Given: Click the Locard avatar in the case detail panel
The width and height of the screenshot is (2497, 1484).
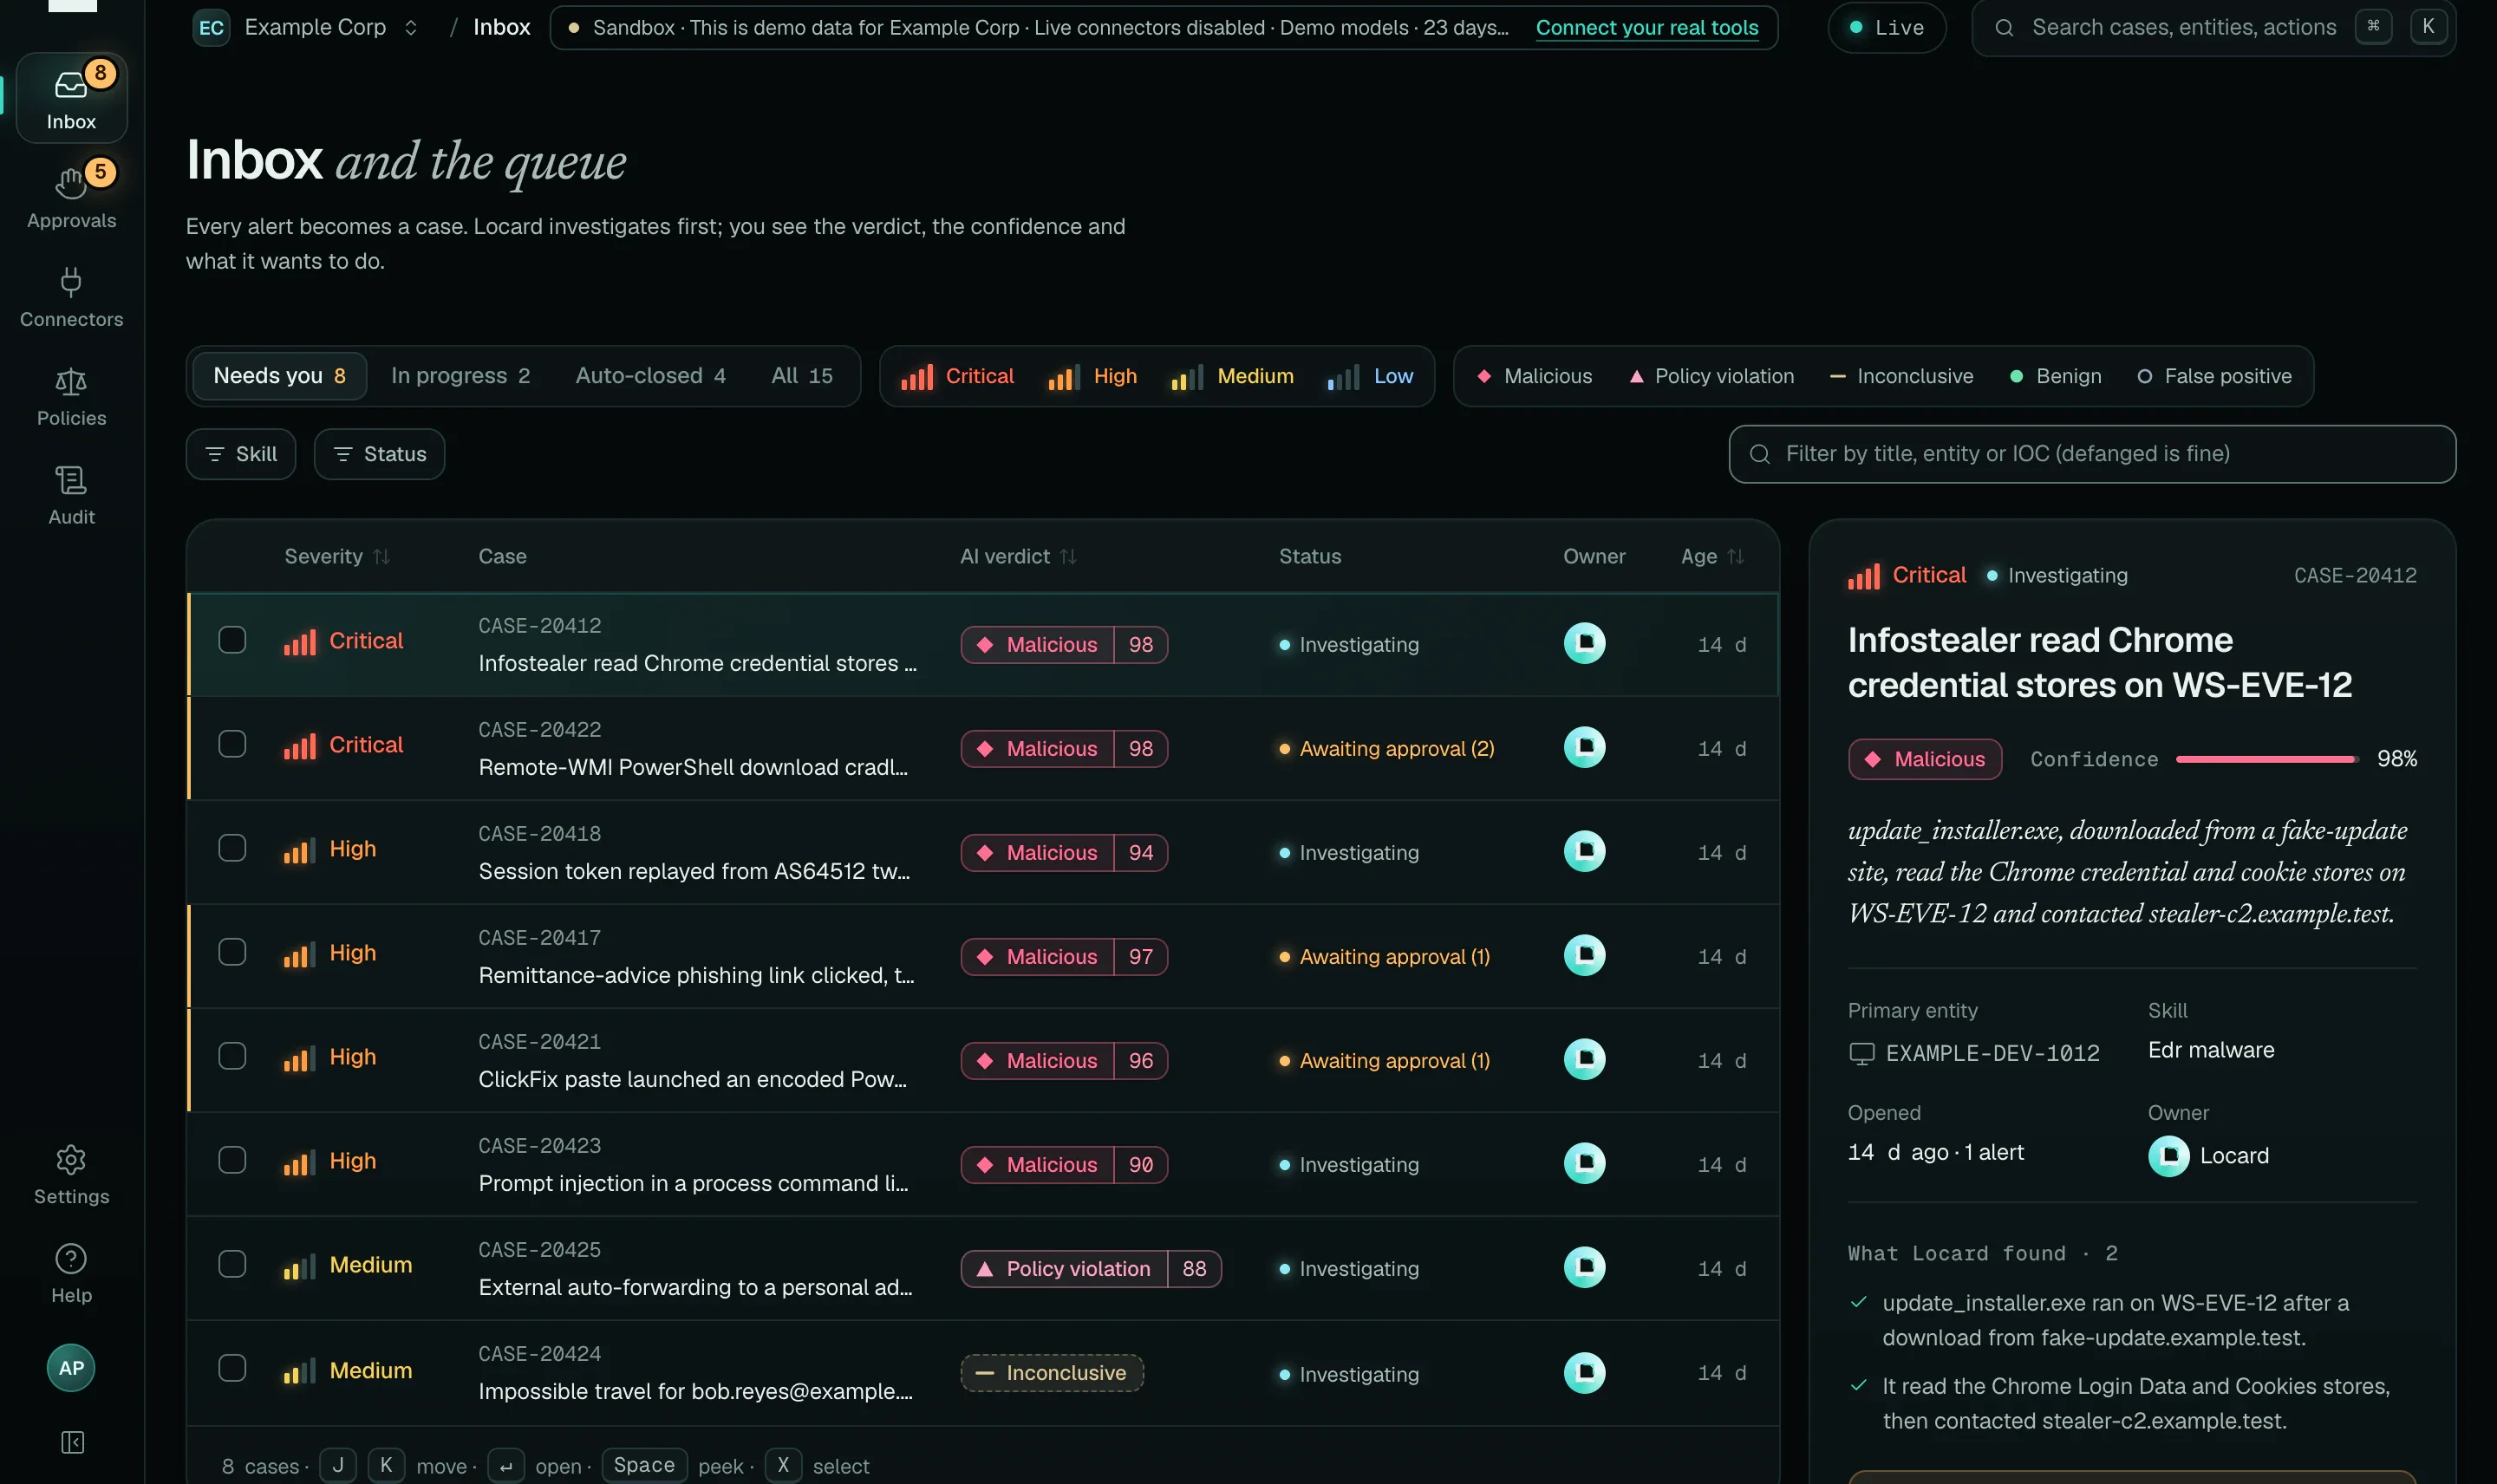Looking at the screenshot, I should point(2168,1155).
